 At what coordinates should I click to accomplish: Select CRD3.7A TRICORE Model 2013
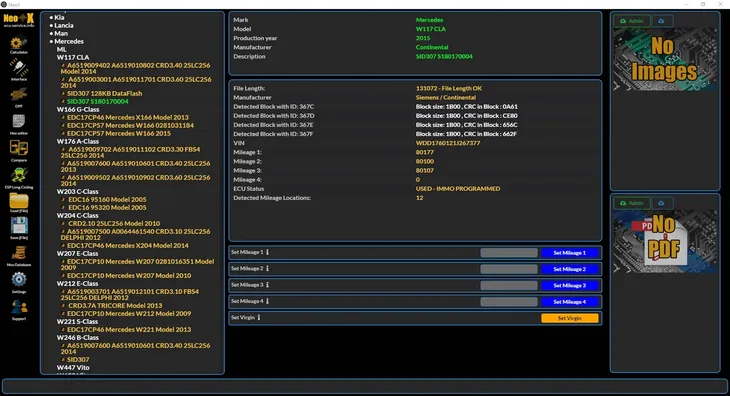click(x=115, y=305)
